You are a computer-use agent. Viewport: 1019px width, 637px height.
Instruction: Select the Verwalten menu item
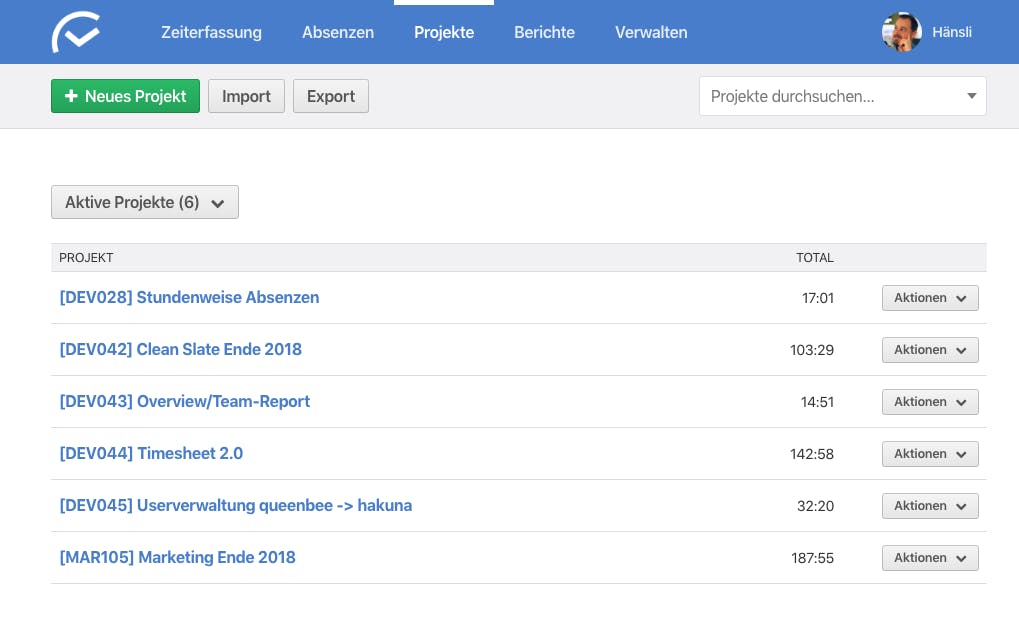click(x=651, y=32)
